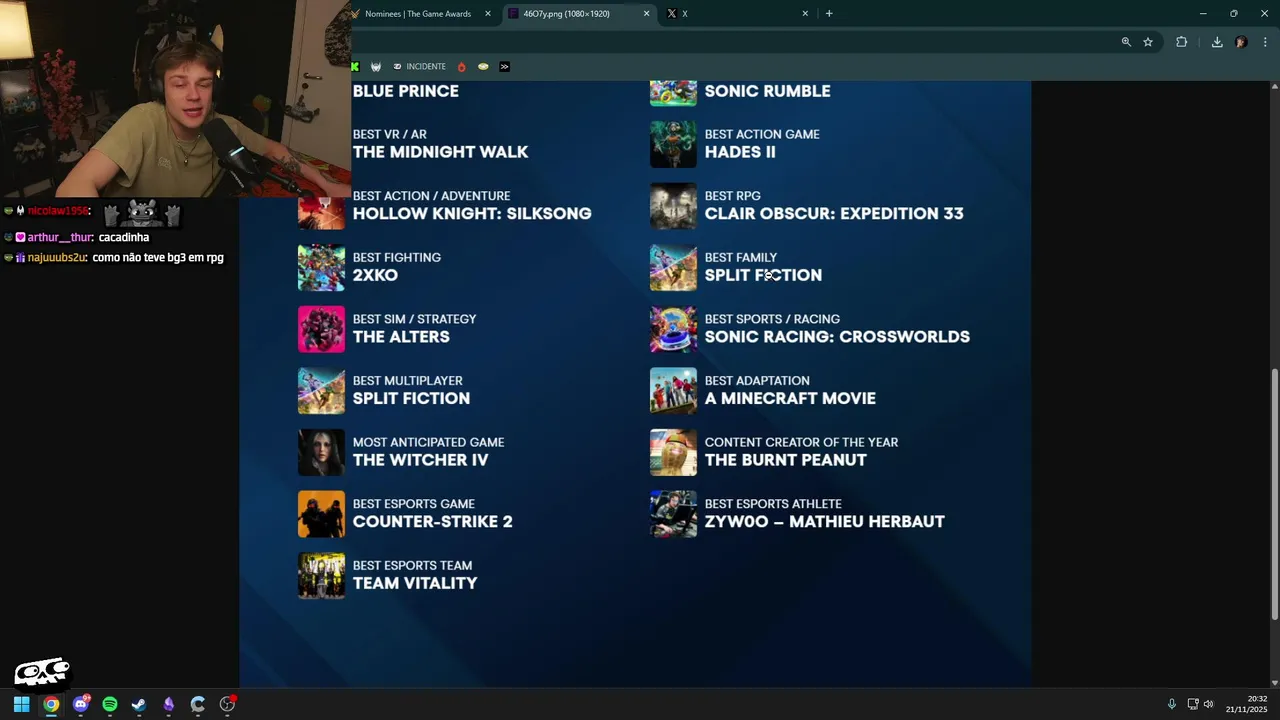Click the HADES II title text
This screenshot has height=720, width=1280.
click(740, 152)
